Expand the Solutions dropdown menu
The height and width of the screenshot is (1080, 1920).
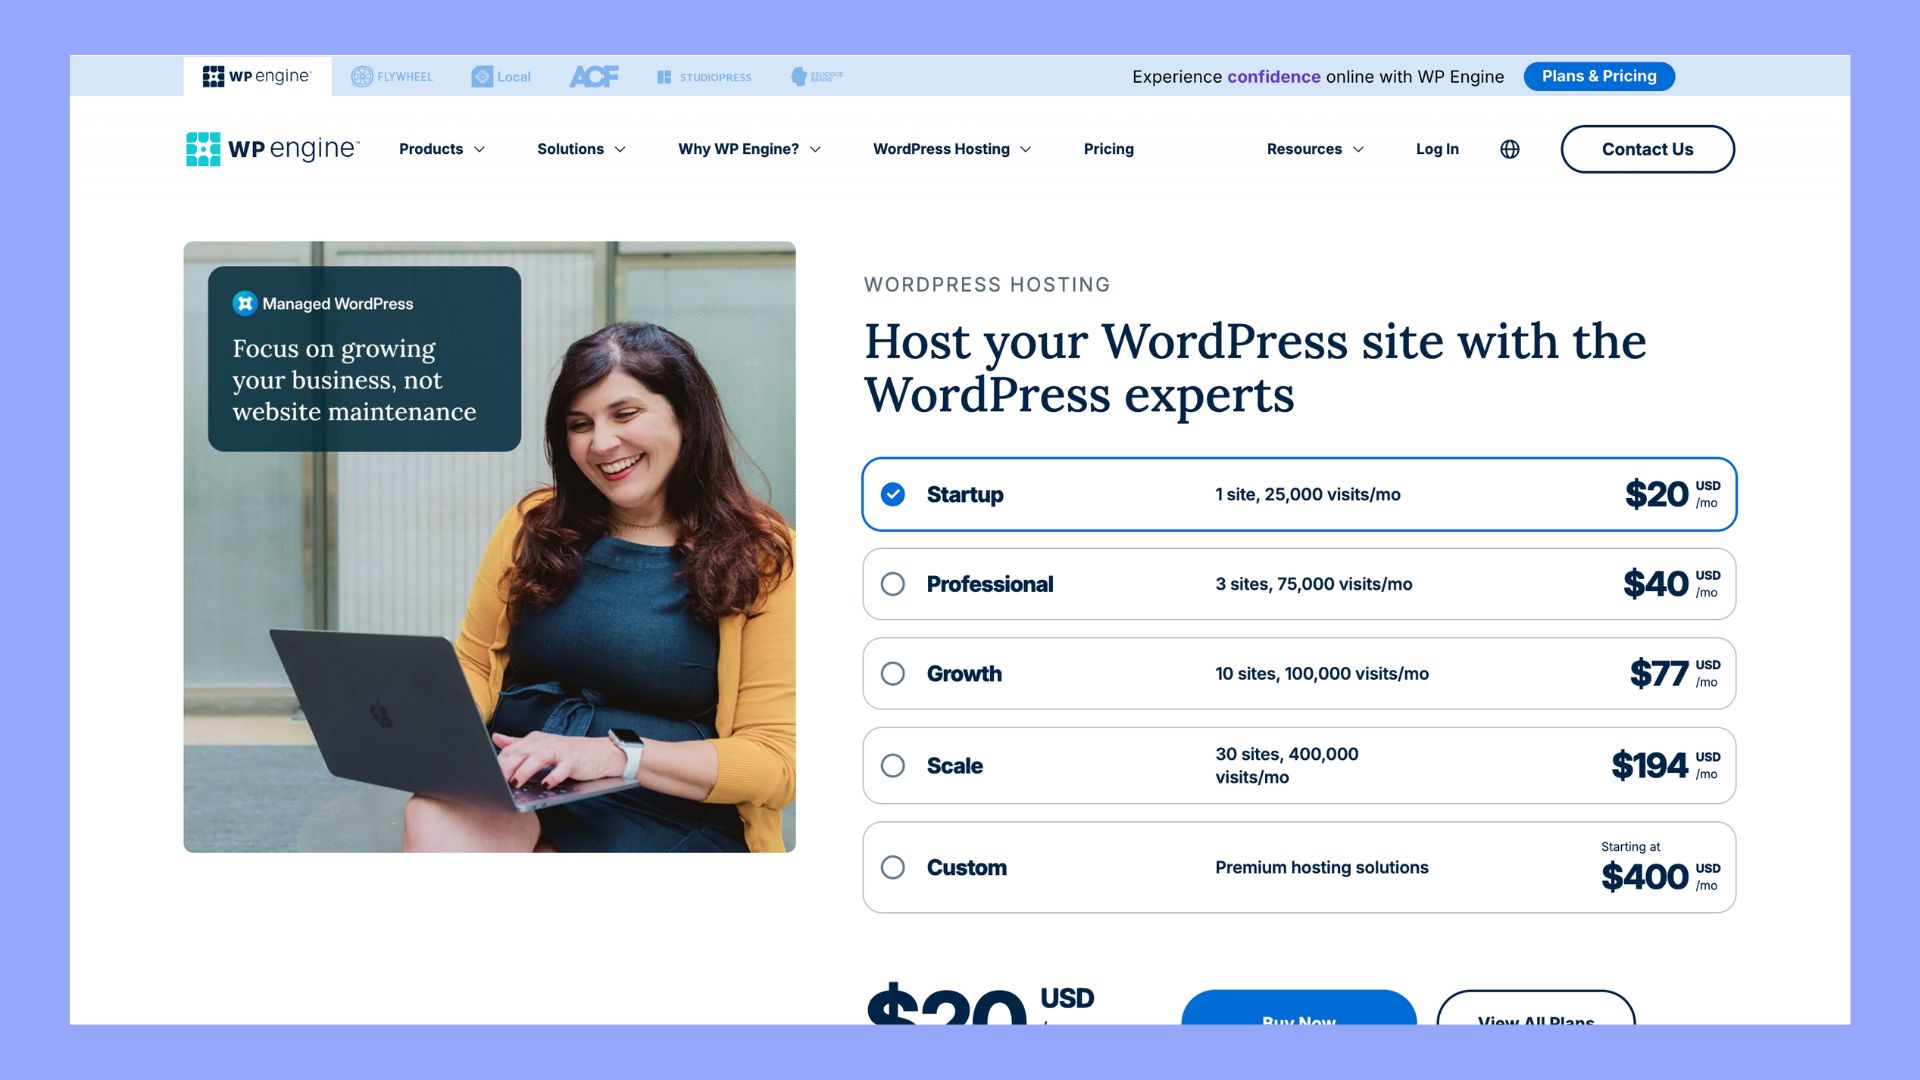583,148
